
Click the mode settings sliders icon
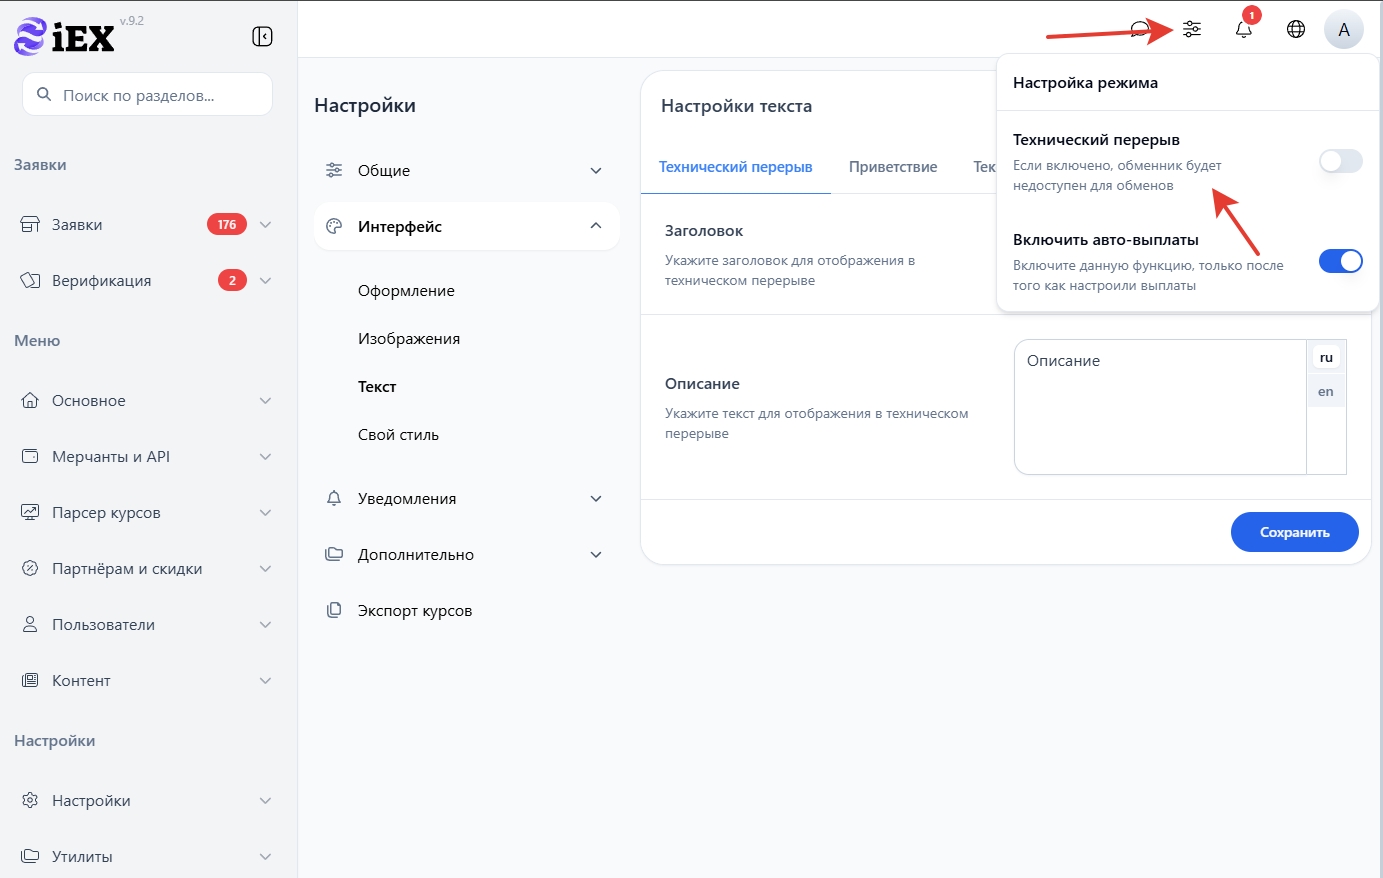click(x=1191, y=29)
